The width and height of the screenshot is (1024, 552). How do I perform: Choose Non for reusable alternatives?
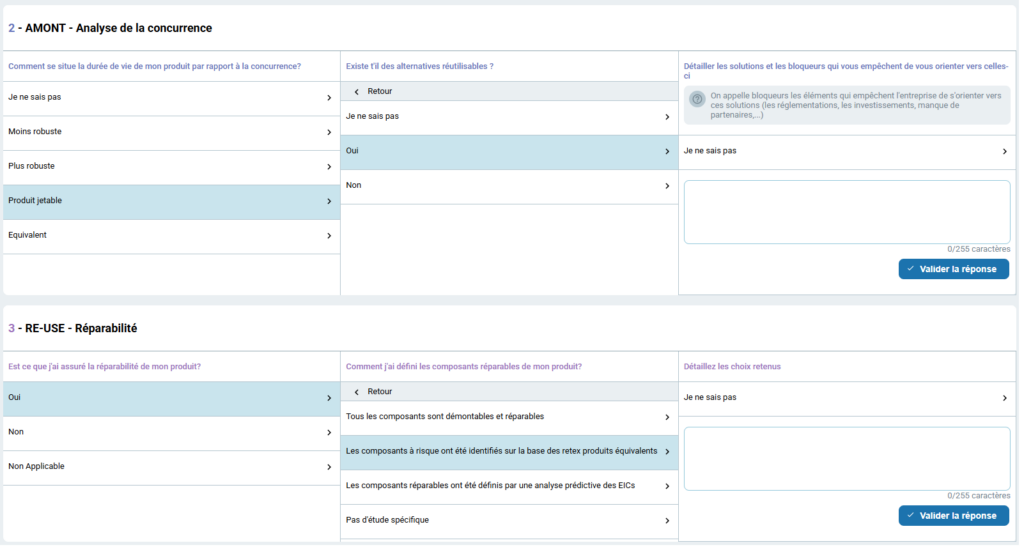pos(508,186)
